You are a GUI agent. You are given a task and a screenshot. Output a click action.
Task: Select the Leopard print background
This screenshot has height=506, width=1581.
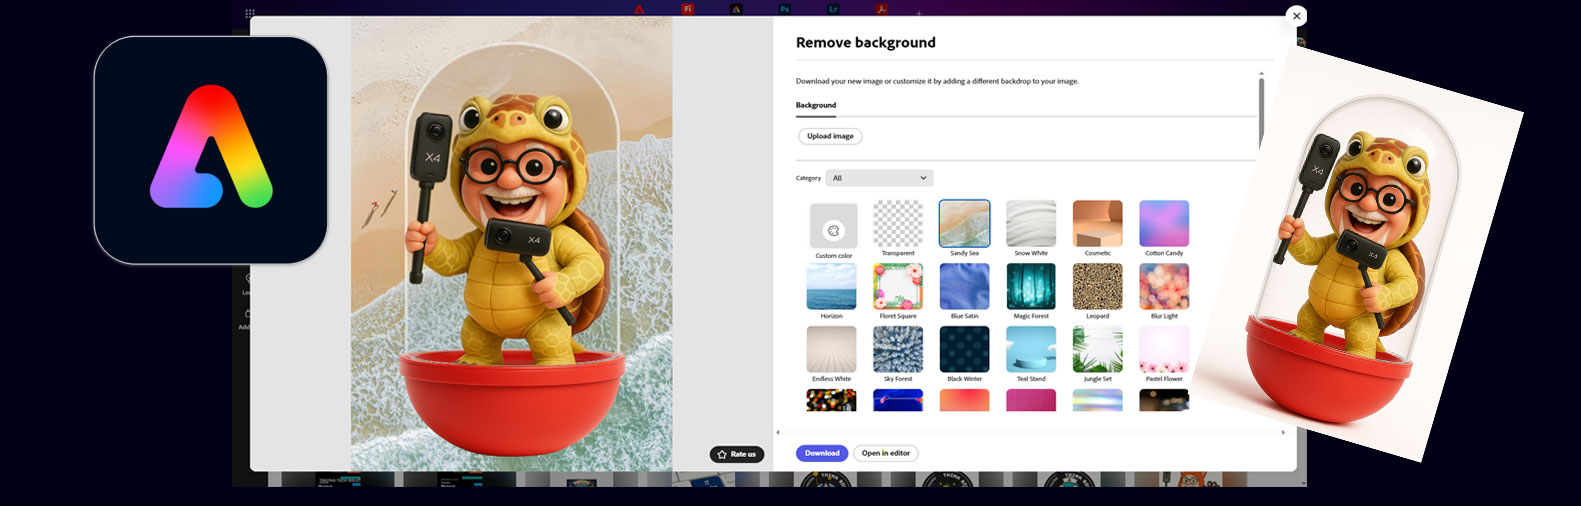(1098, 287)
